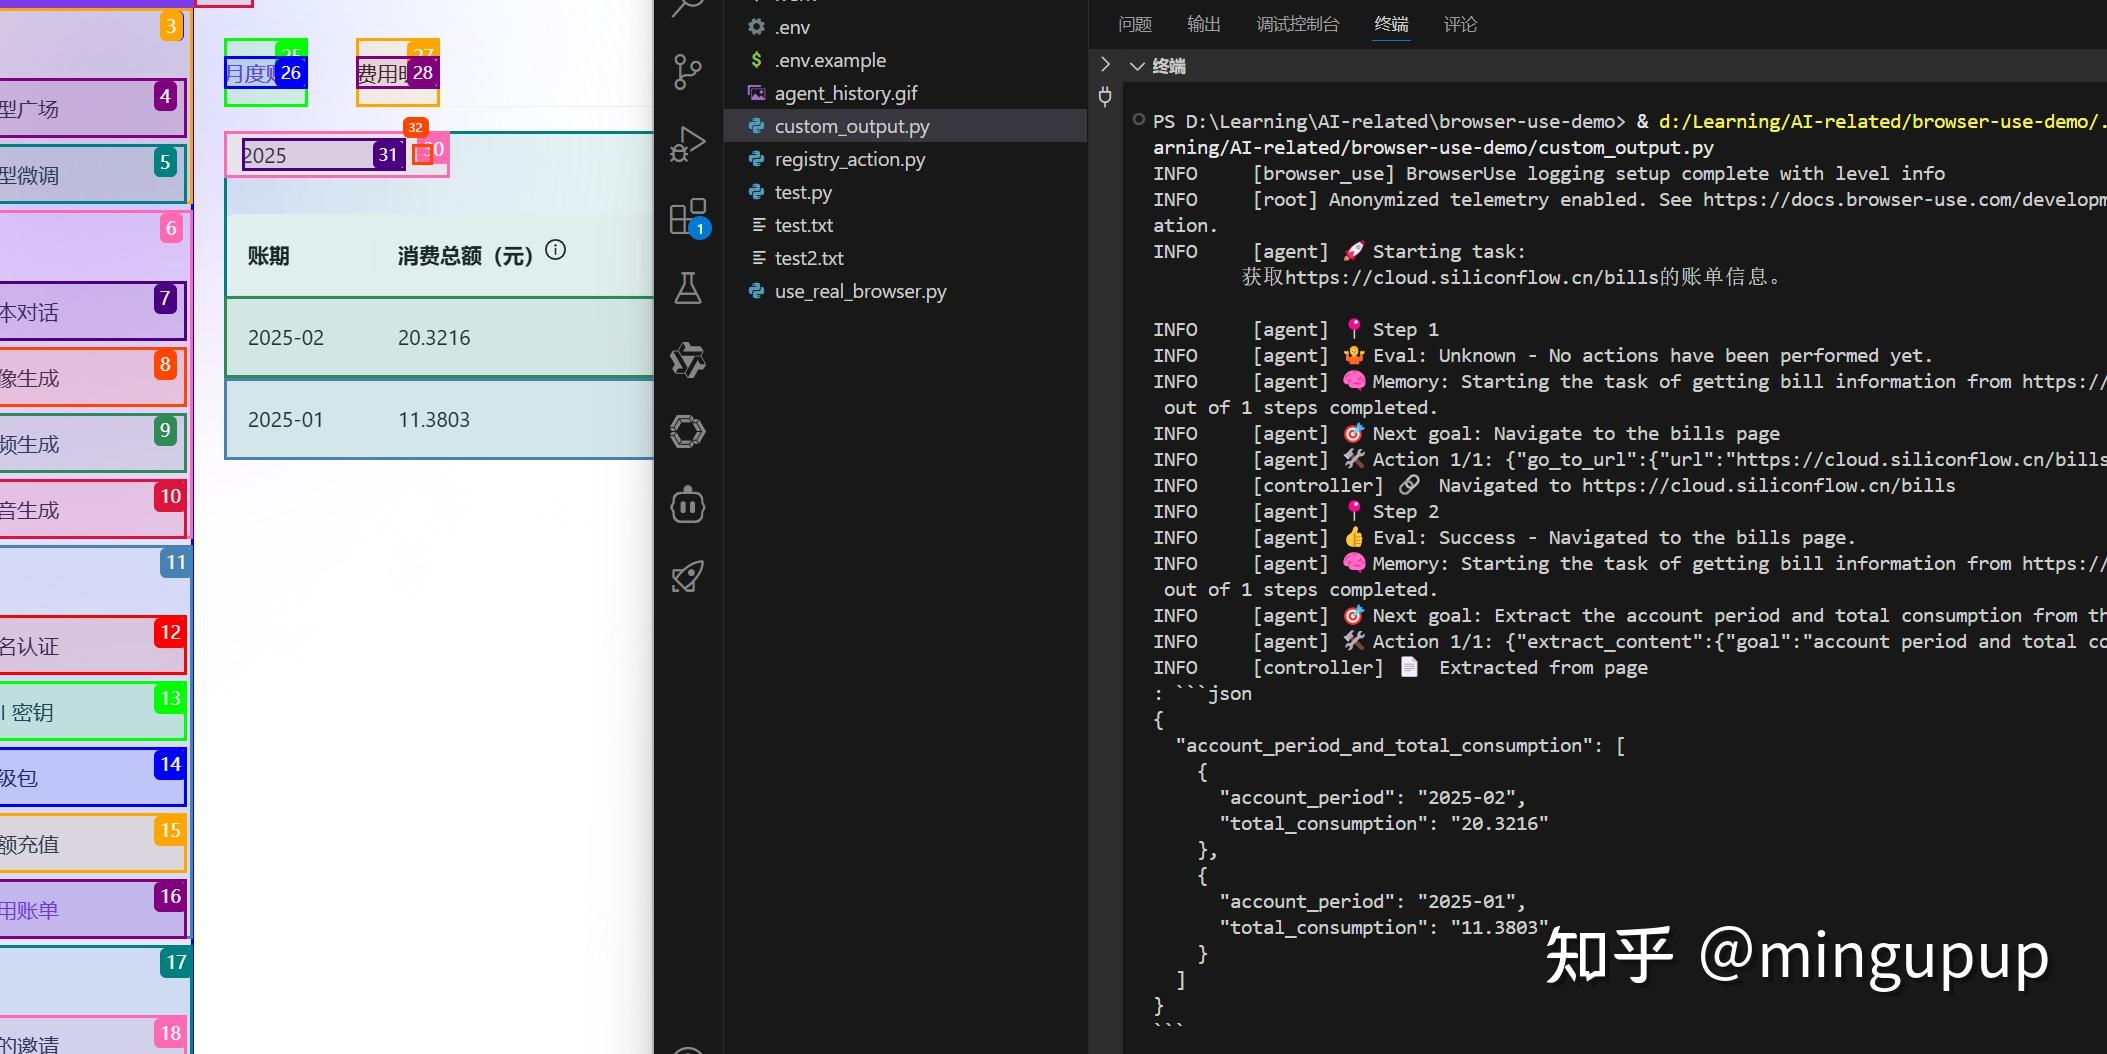
Task: Open use_real_browser.py in the explorer
Action: pyautogui.click(x=905, y=291)
